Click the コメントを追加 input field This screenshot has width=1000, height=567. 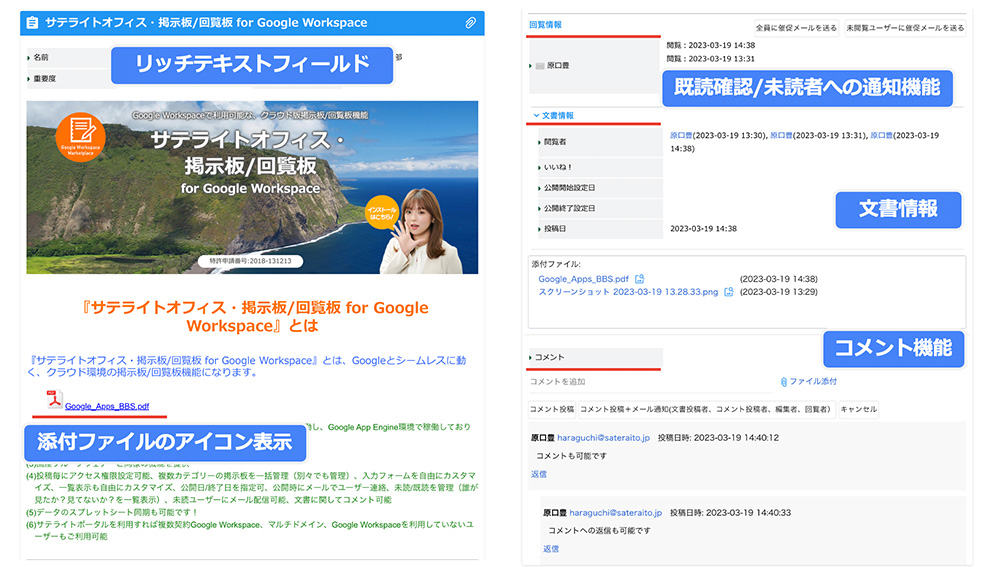651,381
